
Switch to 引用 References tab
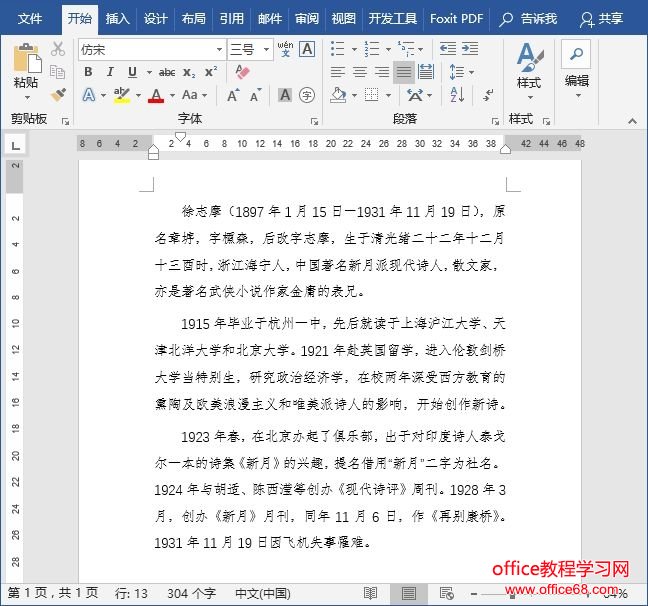pyautogui.click(x=231, y=19)
